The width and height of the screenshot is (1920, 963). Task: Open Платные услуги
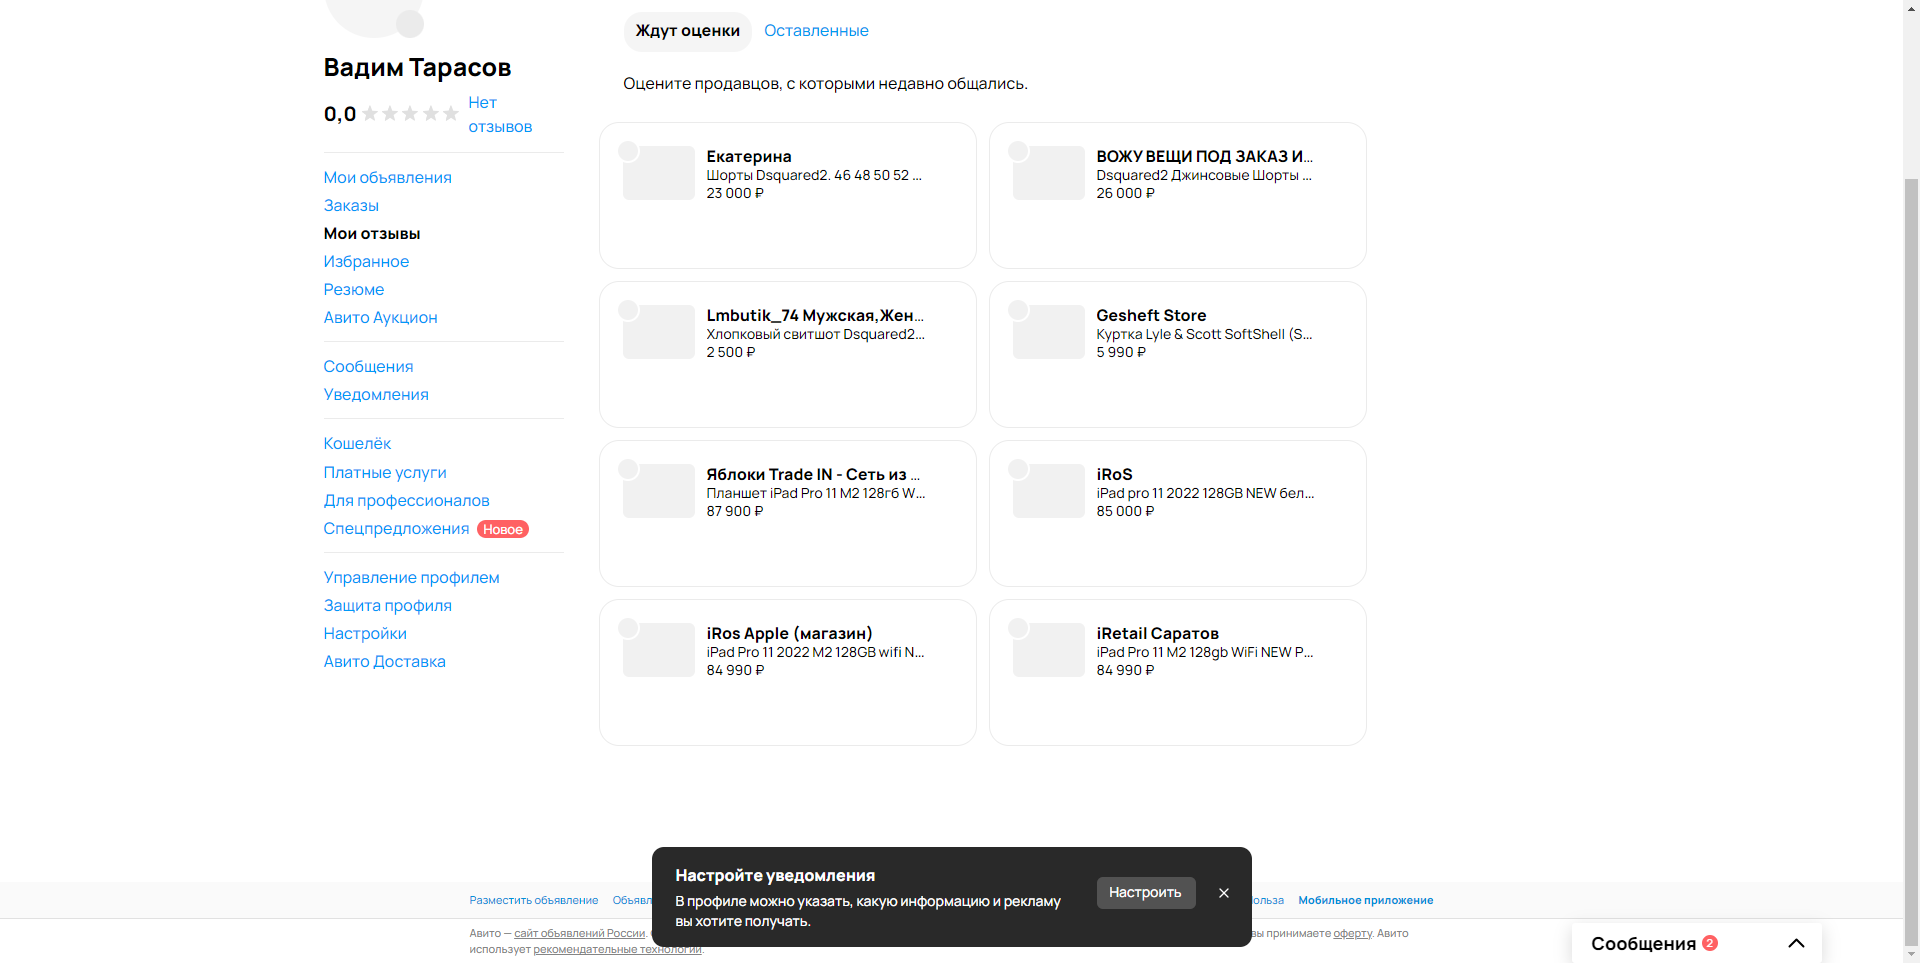(385, 472)
